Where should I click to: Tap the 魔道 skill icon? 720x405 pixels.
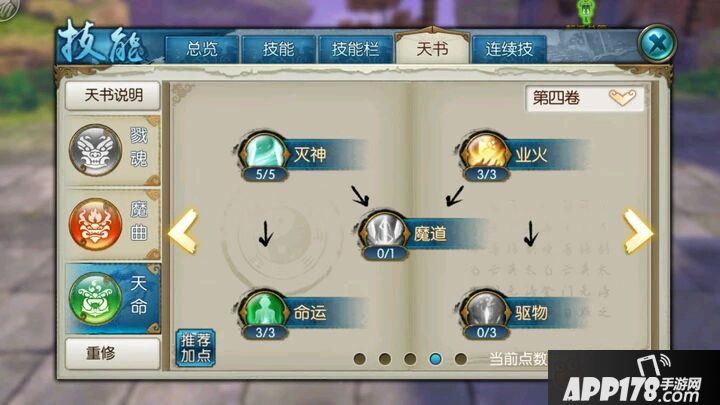pyautogui.click(x=384, y=230)
